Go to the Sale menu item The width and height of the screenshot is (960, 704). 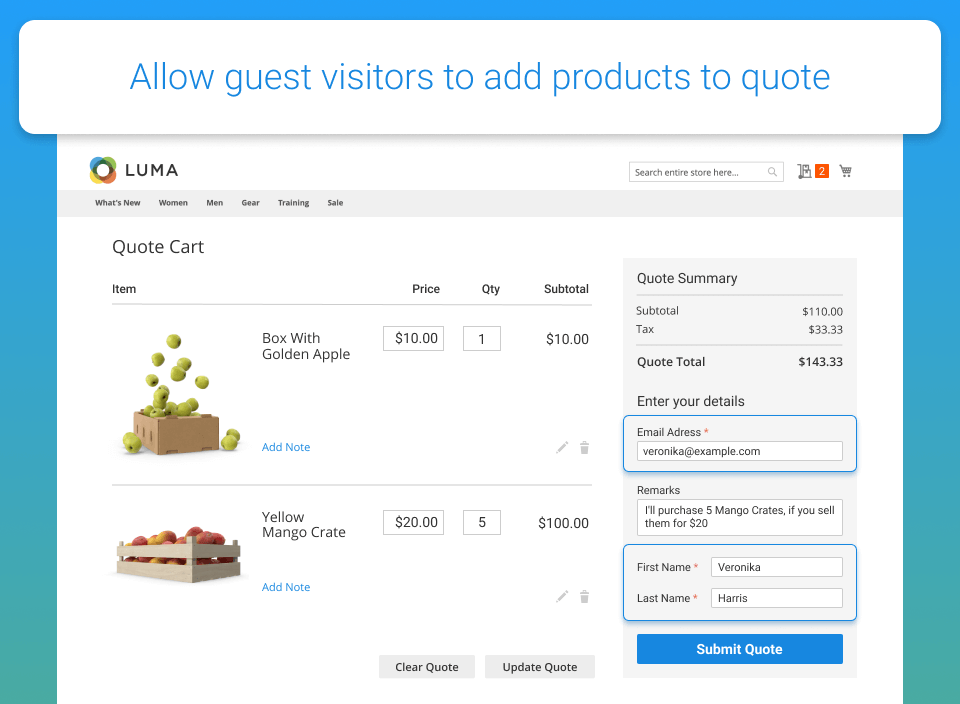(335, 203)
